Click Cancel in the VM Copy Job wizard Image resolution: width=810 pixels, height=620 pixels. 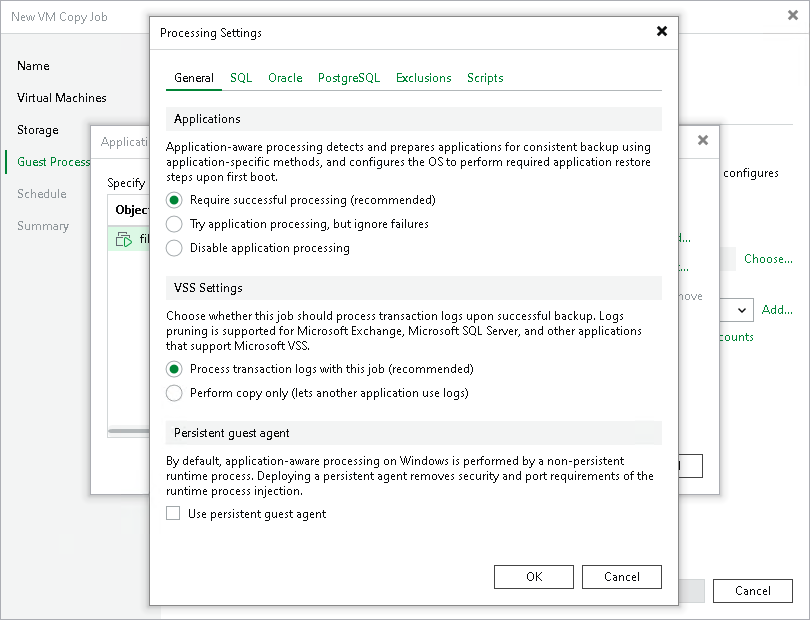click(753, 591)
